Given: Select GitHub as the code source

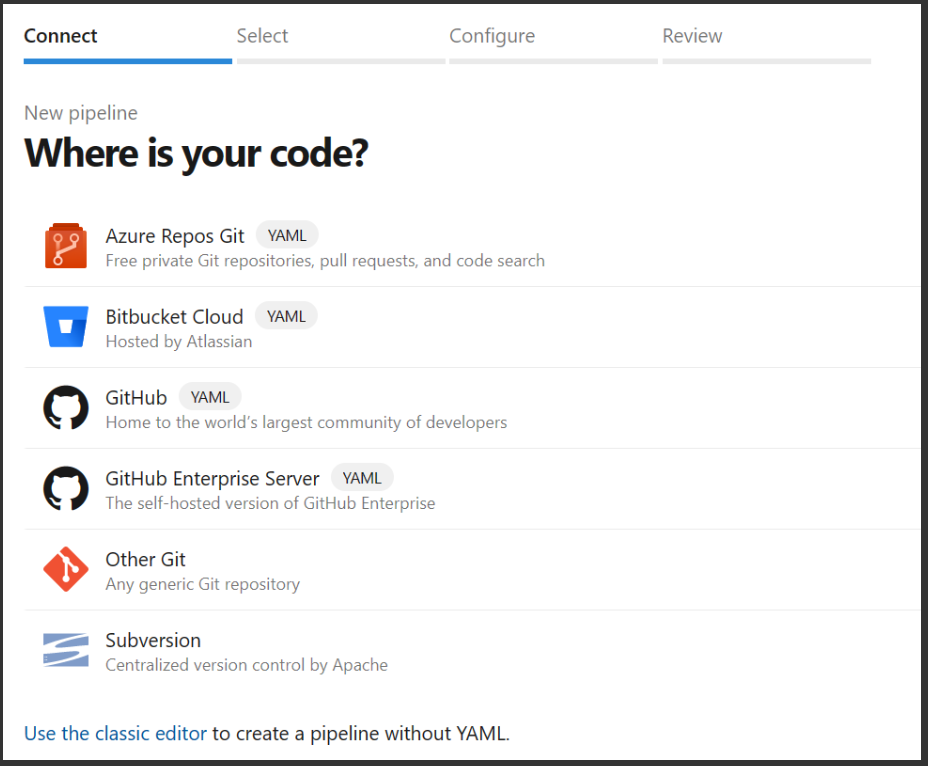Looking at the screenshot, I should [x=136, y=398].
